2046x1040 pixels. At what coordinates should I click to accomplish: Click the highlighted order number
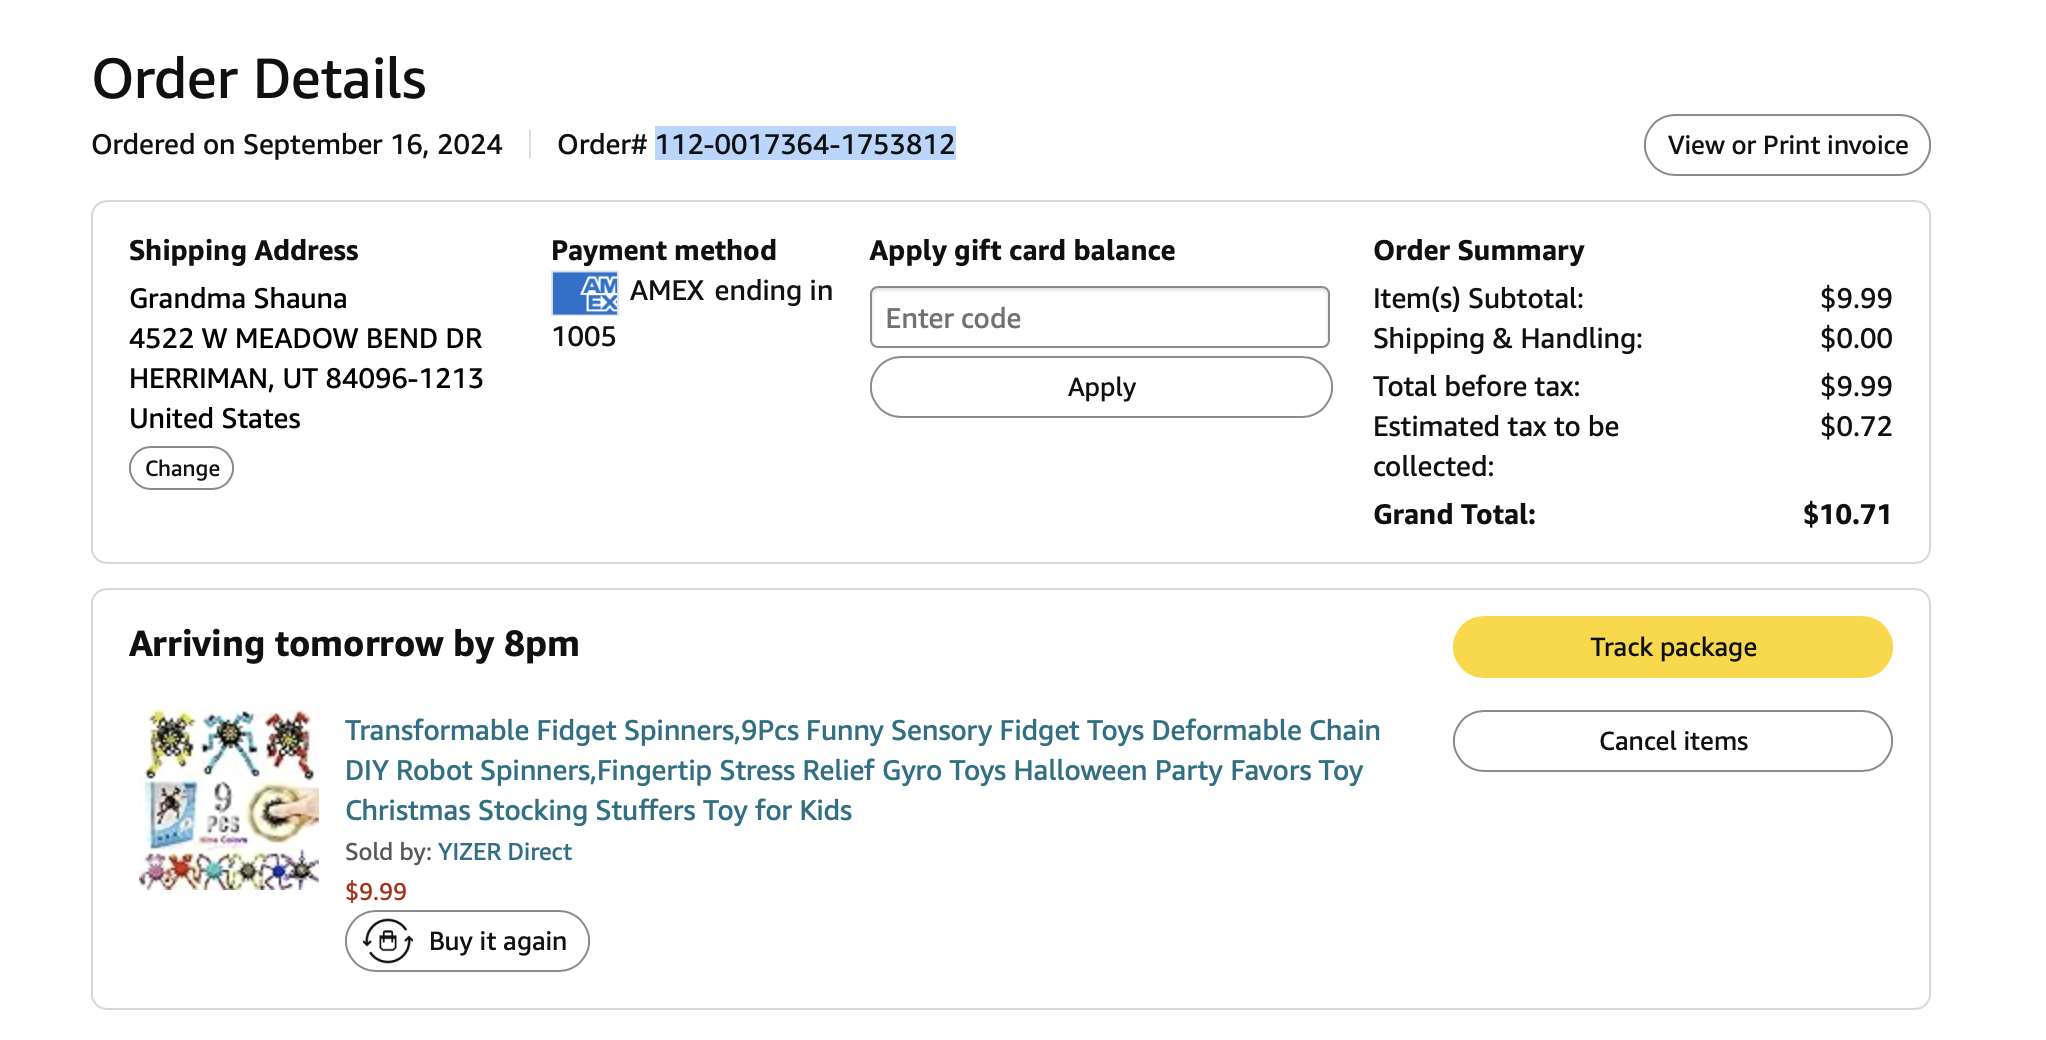(x=805, y=144)
